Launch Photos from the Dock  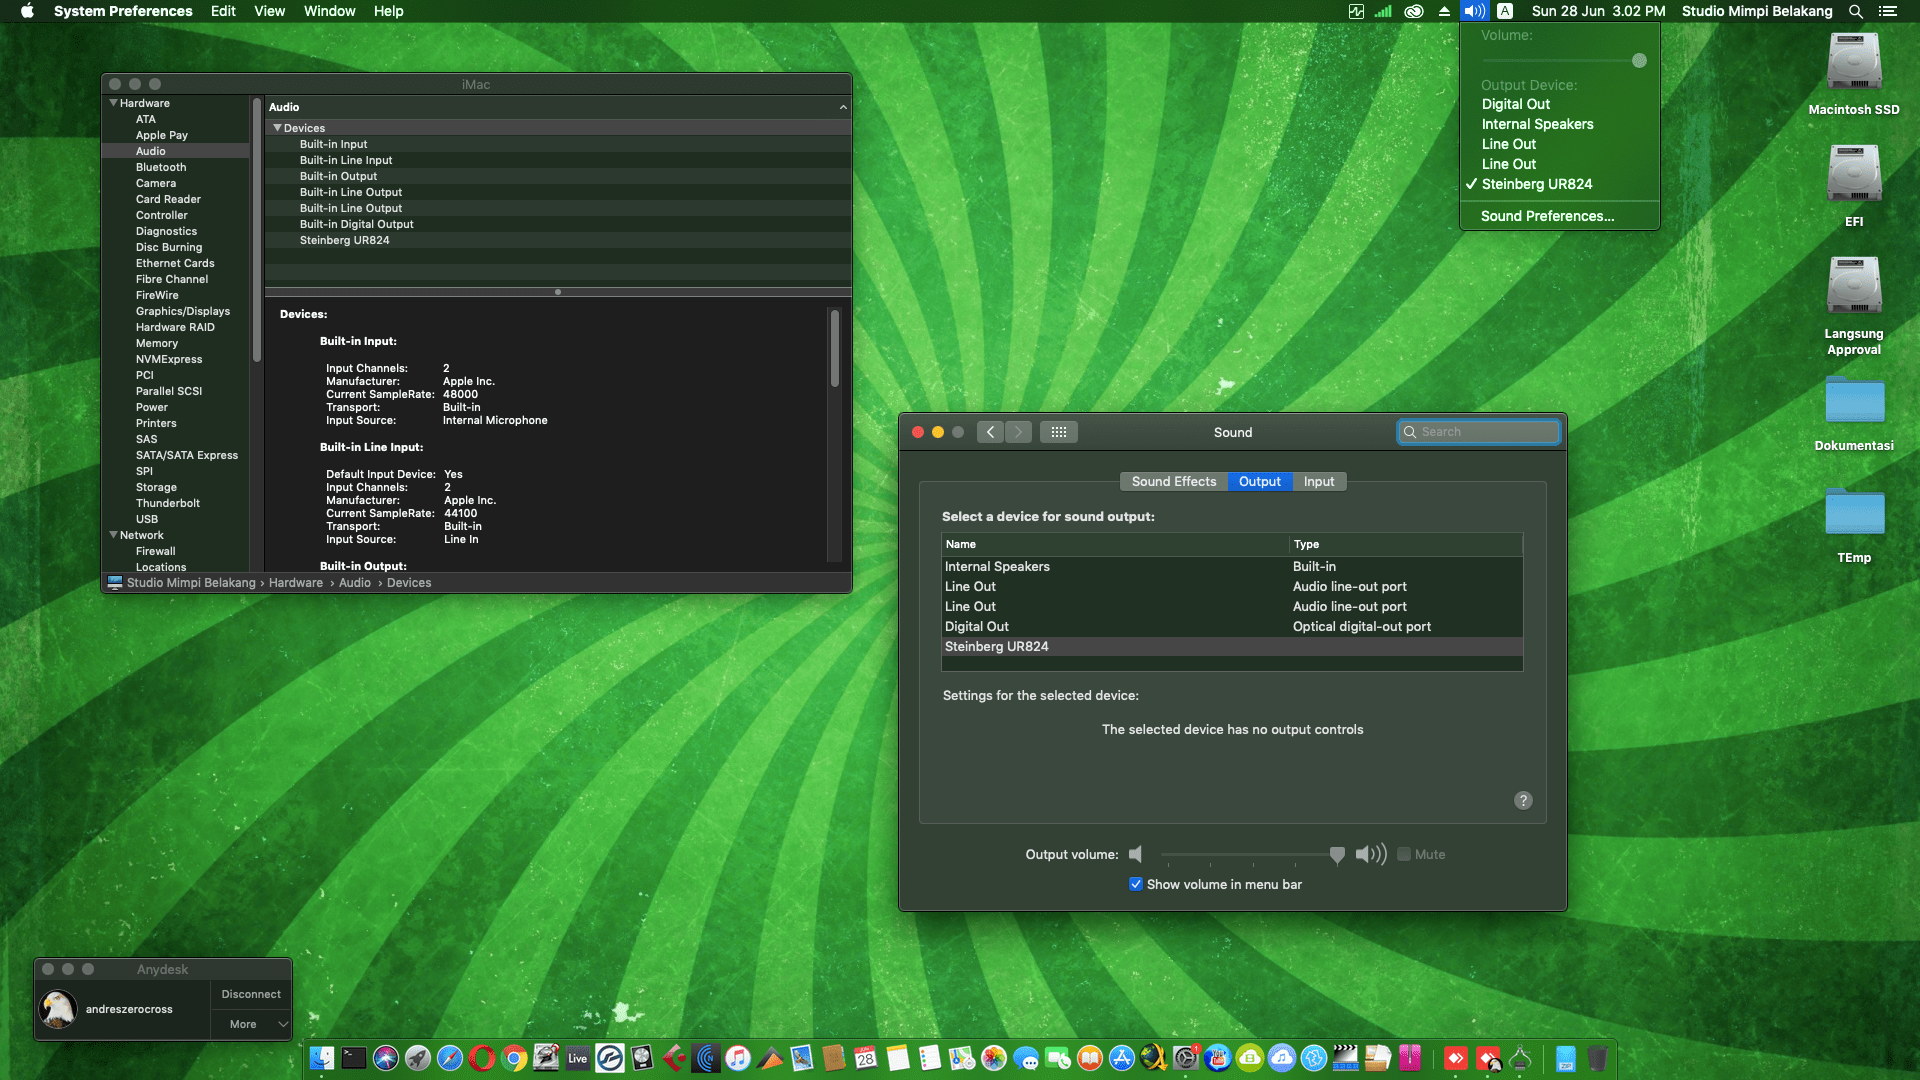(994, 1058)
